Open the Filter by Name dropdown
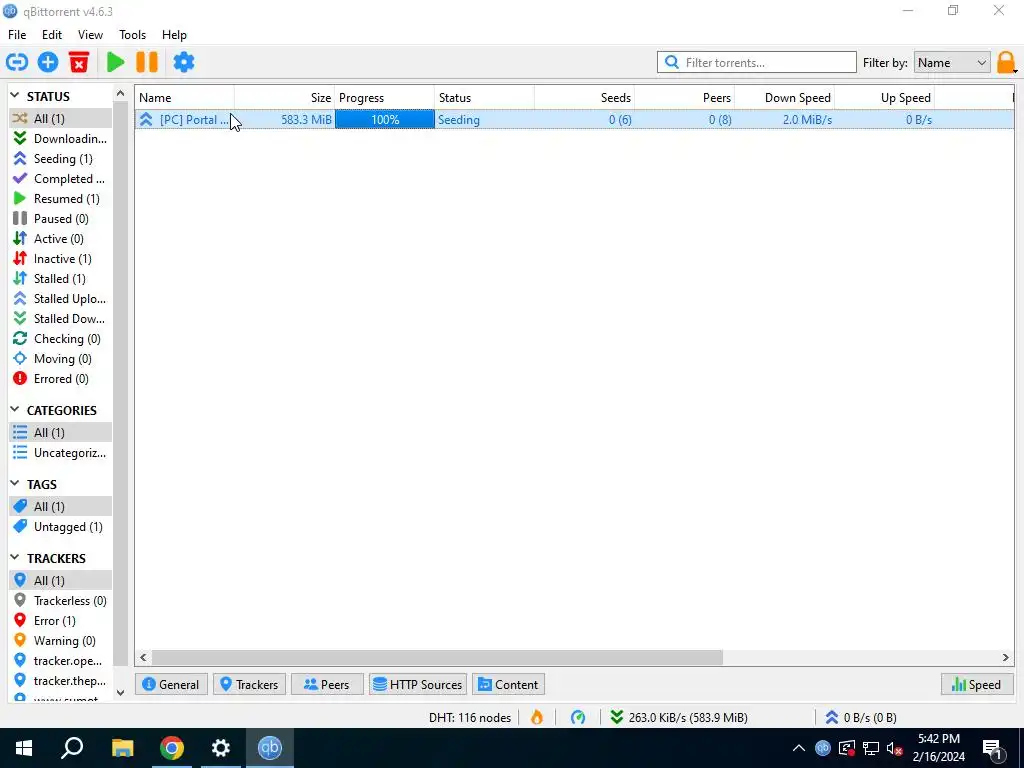The height and width of the screenshot is (768, 1024). coord(952,63)
